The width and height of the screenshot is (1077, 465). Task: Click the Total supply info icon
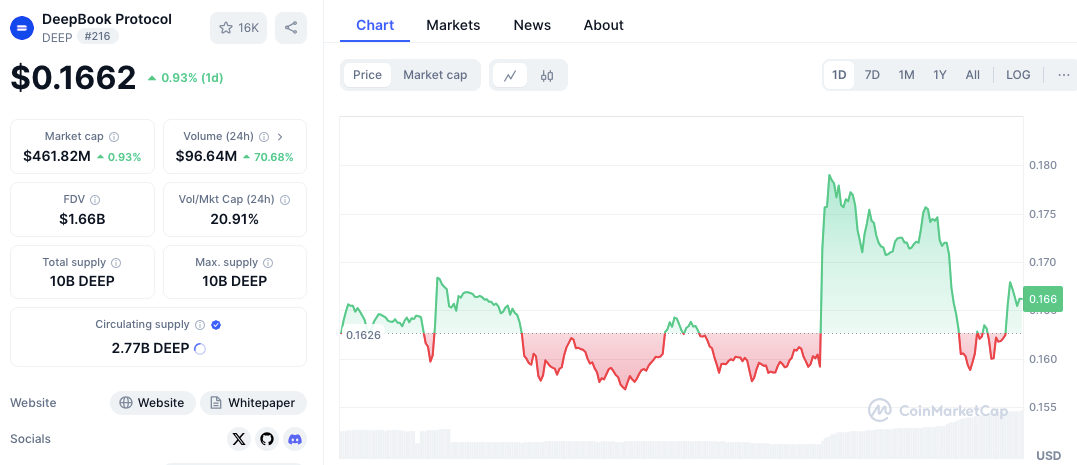(x=116, y=263)
